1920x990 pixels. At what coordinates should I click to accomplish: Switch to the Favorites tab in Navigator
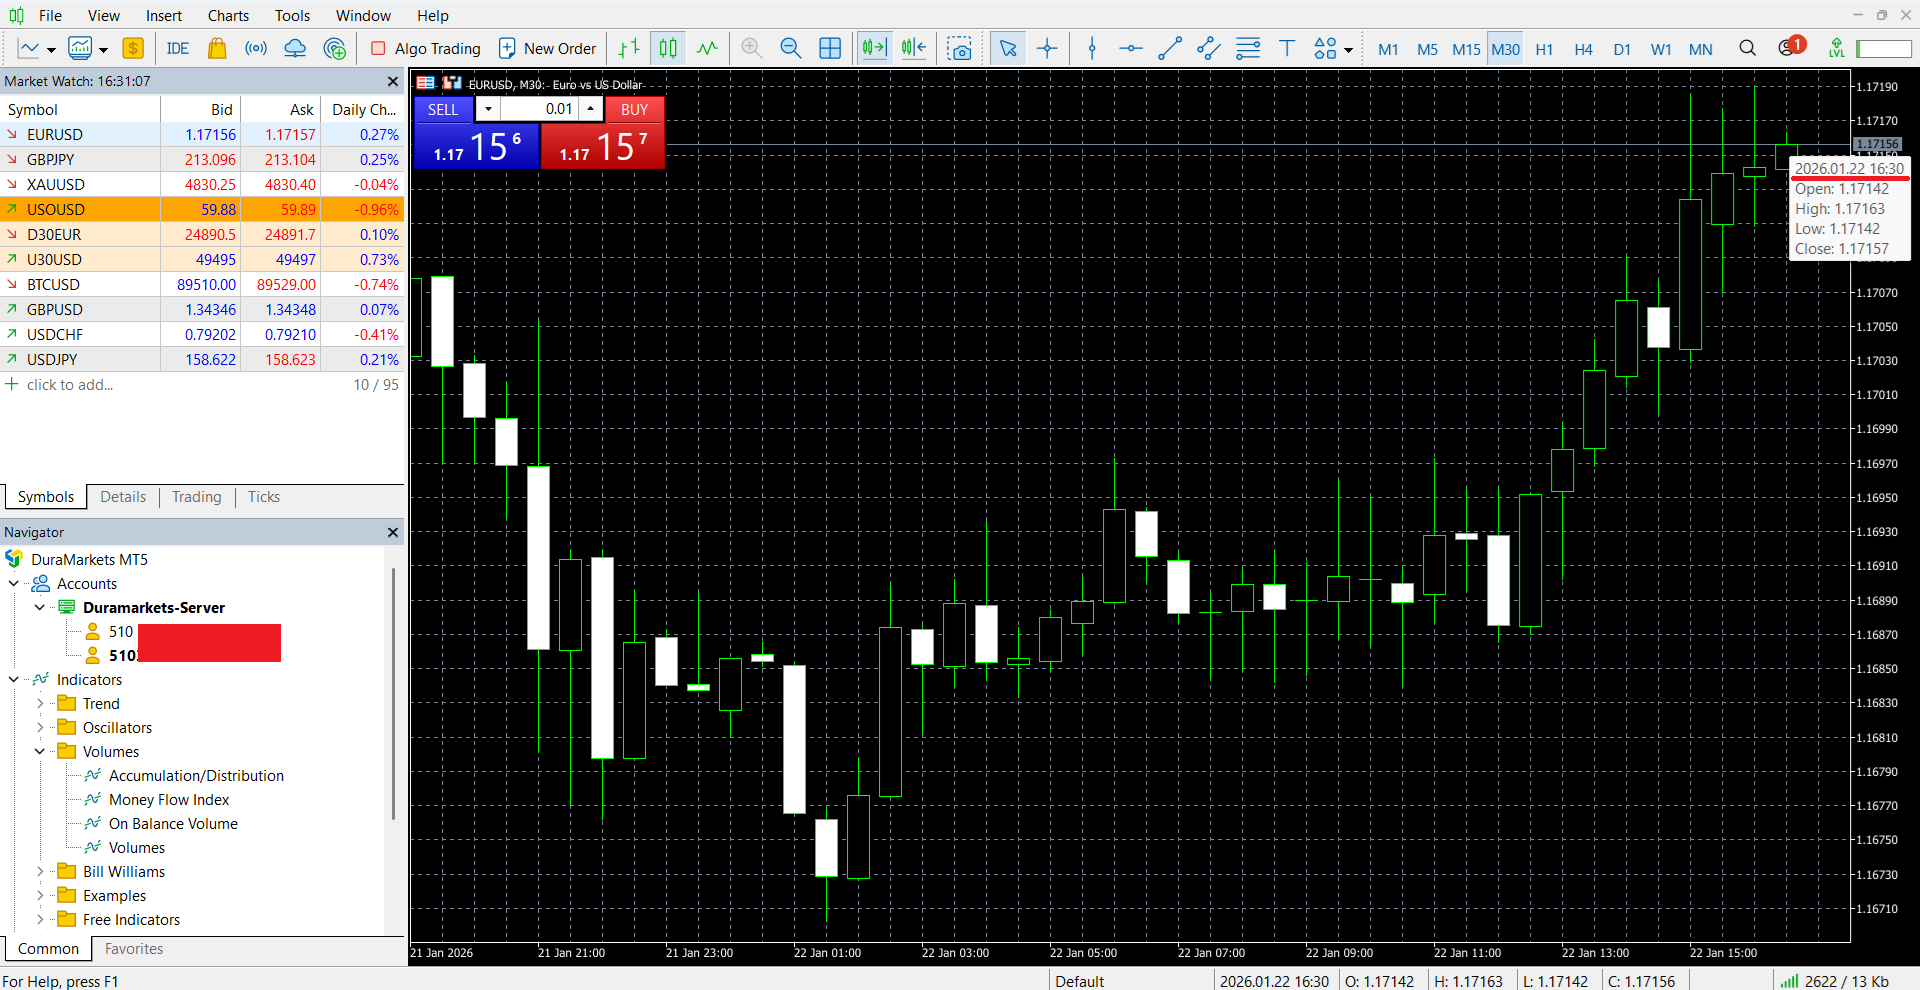pyautogui.click(x=134, y=949)
